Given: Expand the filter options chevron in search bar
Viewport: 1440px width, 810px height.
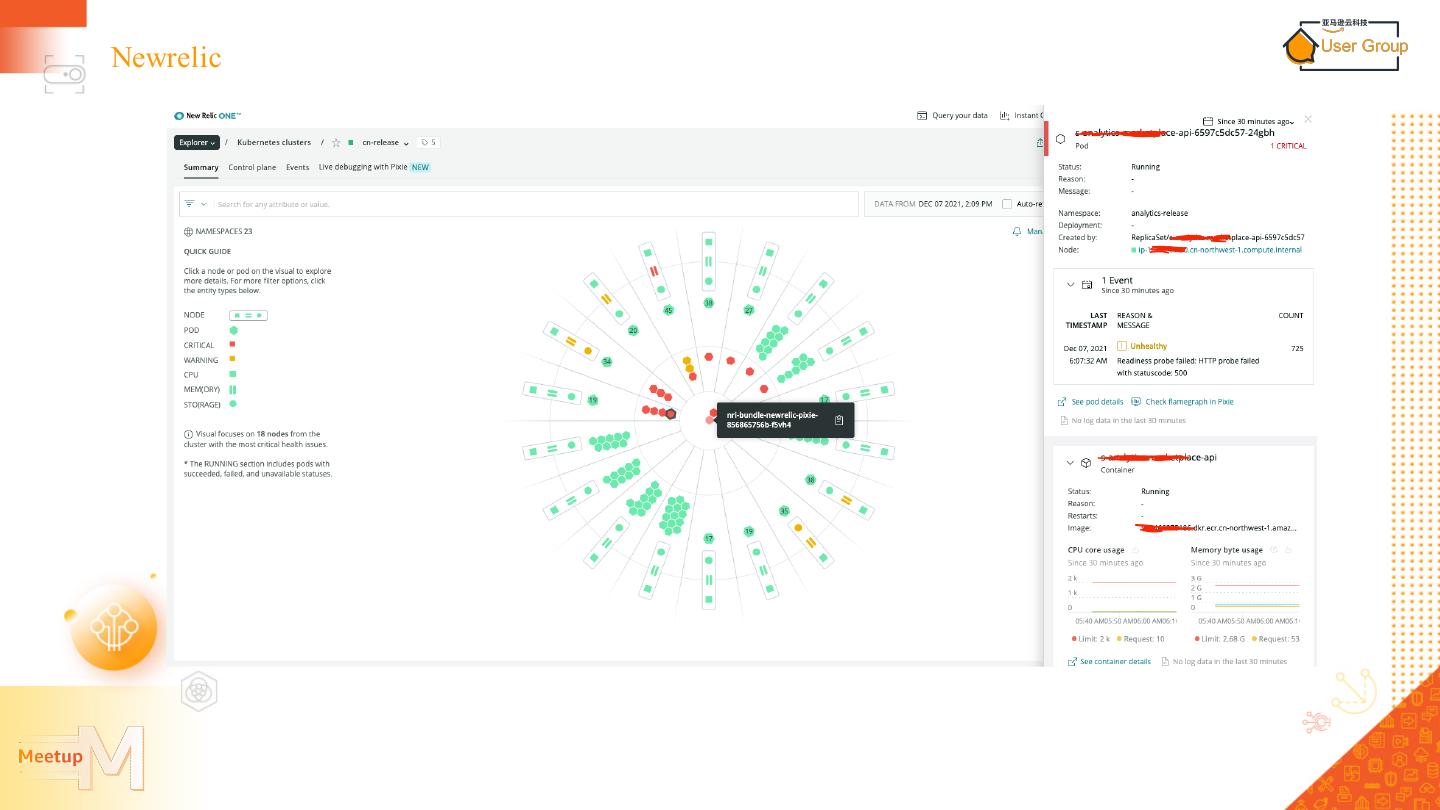Looking at the screenshot, I should pyautogui.click(x=204, y=204).
